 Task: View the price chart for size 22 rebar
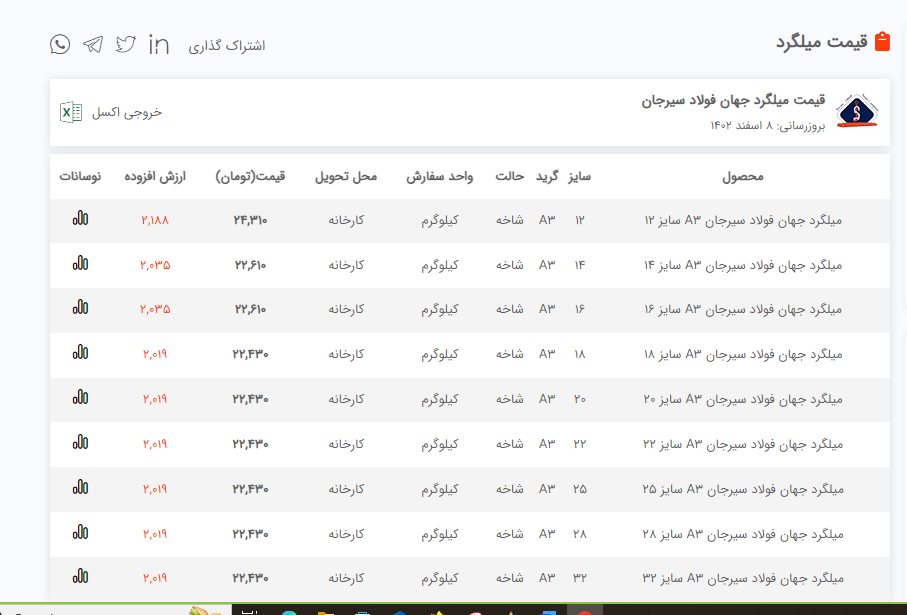click(80, 442)
